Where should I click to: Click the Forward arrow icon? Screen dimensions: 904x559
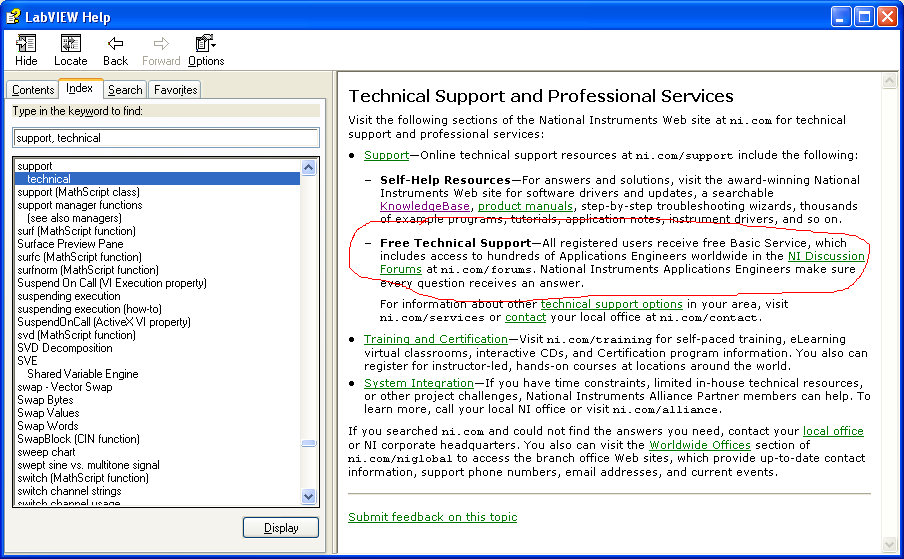click(x=161, y=43)
